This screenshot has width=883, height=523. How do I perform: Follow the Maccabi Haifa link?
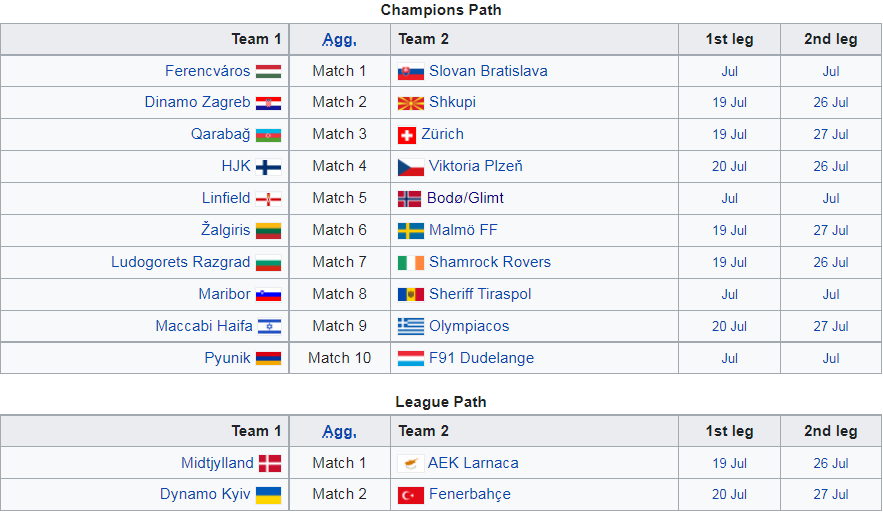[x=204, y=327]
